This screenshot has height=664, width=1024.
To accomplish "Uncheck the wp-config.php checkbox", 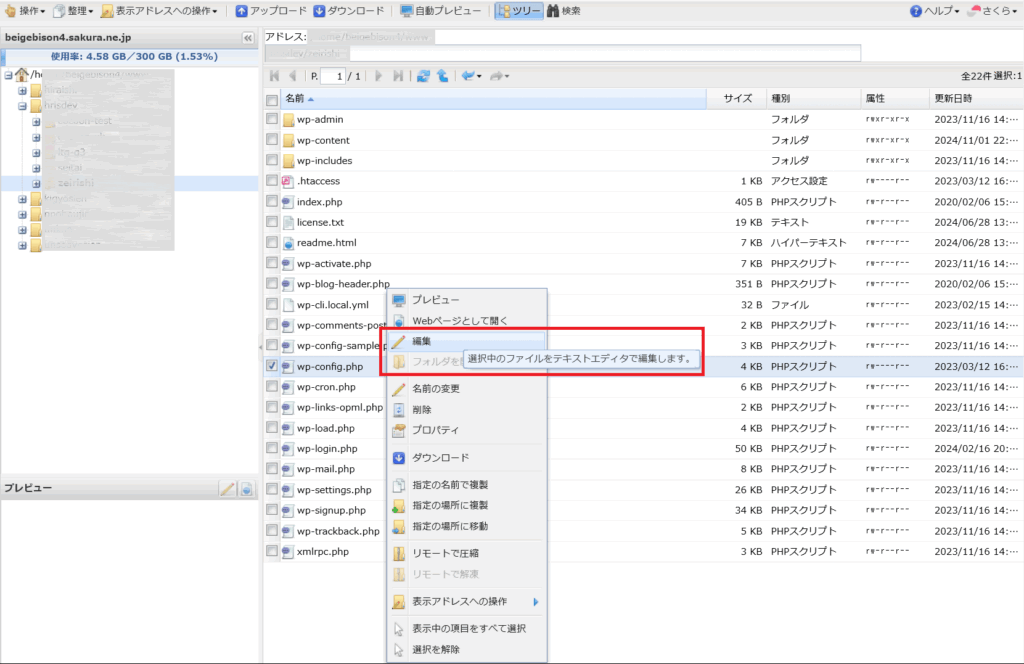I will 272,366.
